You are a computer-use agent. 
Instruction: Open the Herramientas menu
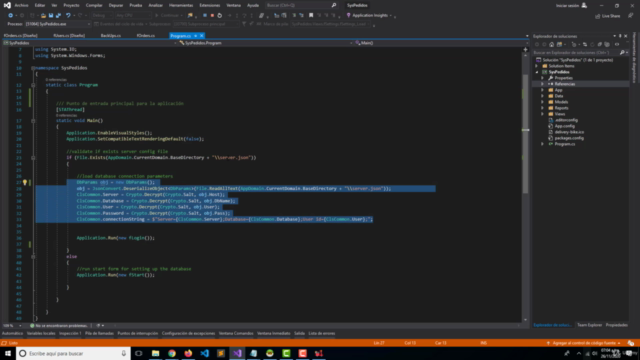click(x=181, y=5)
